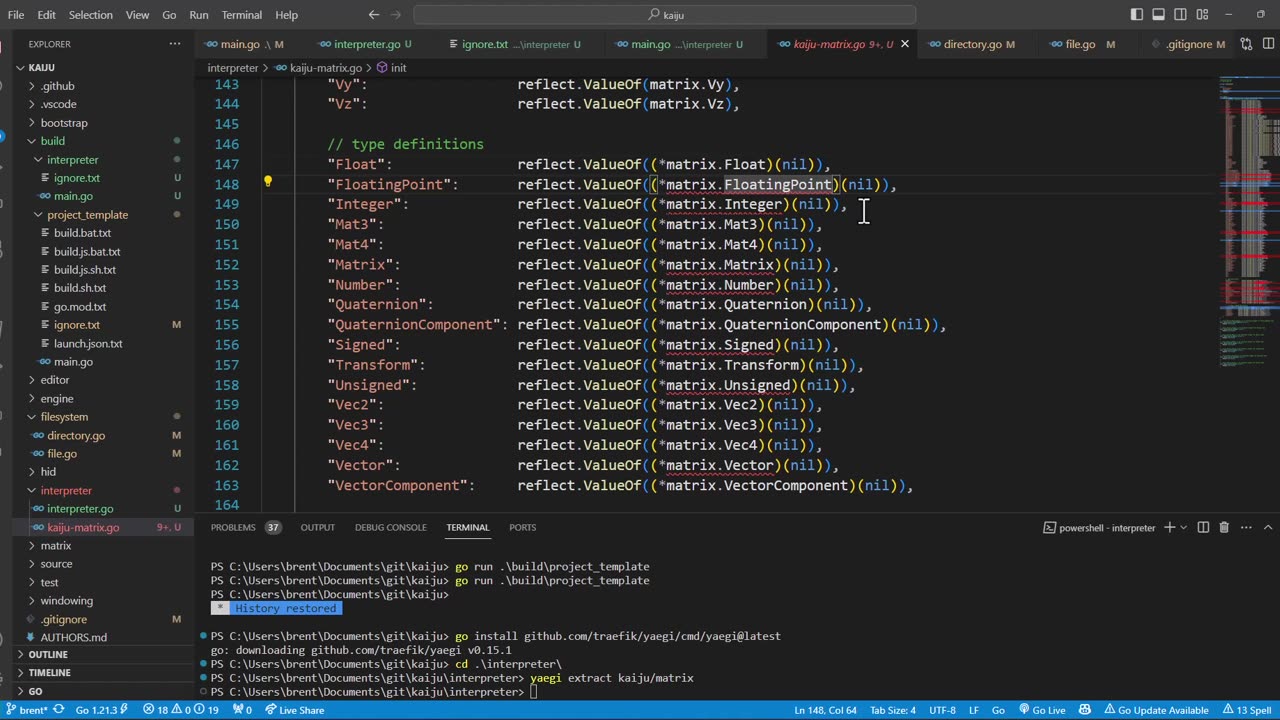Click the init breadcrumb segment
Screen dimensions: 1280x720
click(391, 68)
